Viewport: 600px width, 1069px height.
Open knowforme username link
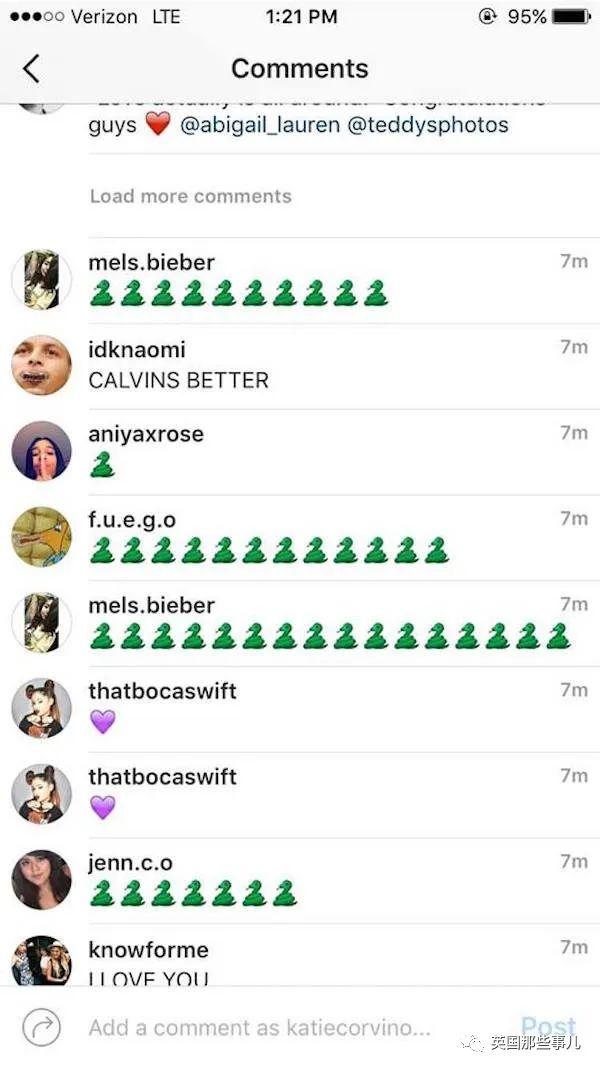[149, 949]
